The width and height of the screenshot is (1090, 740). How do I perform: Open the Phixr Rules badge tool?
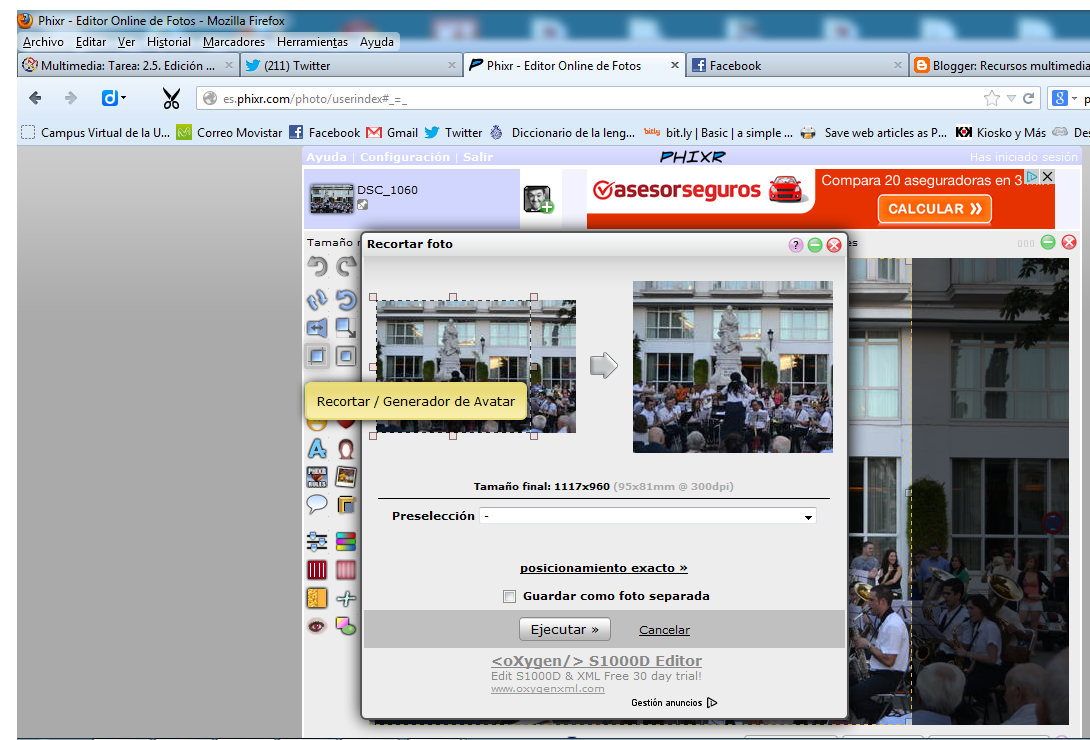(x=317, y=477)
